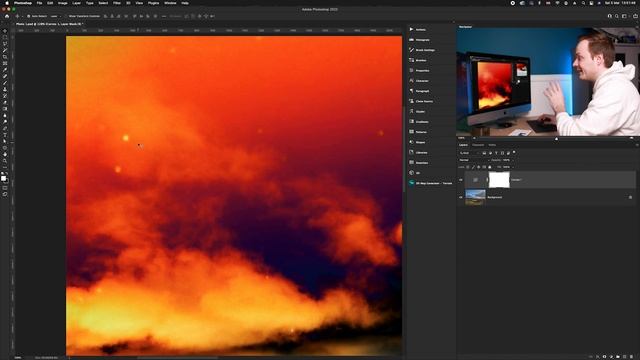This screenshot has width=640, height=360.
Task: Hide the Background layer
Action: (461, 197)
